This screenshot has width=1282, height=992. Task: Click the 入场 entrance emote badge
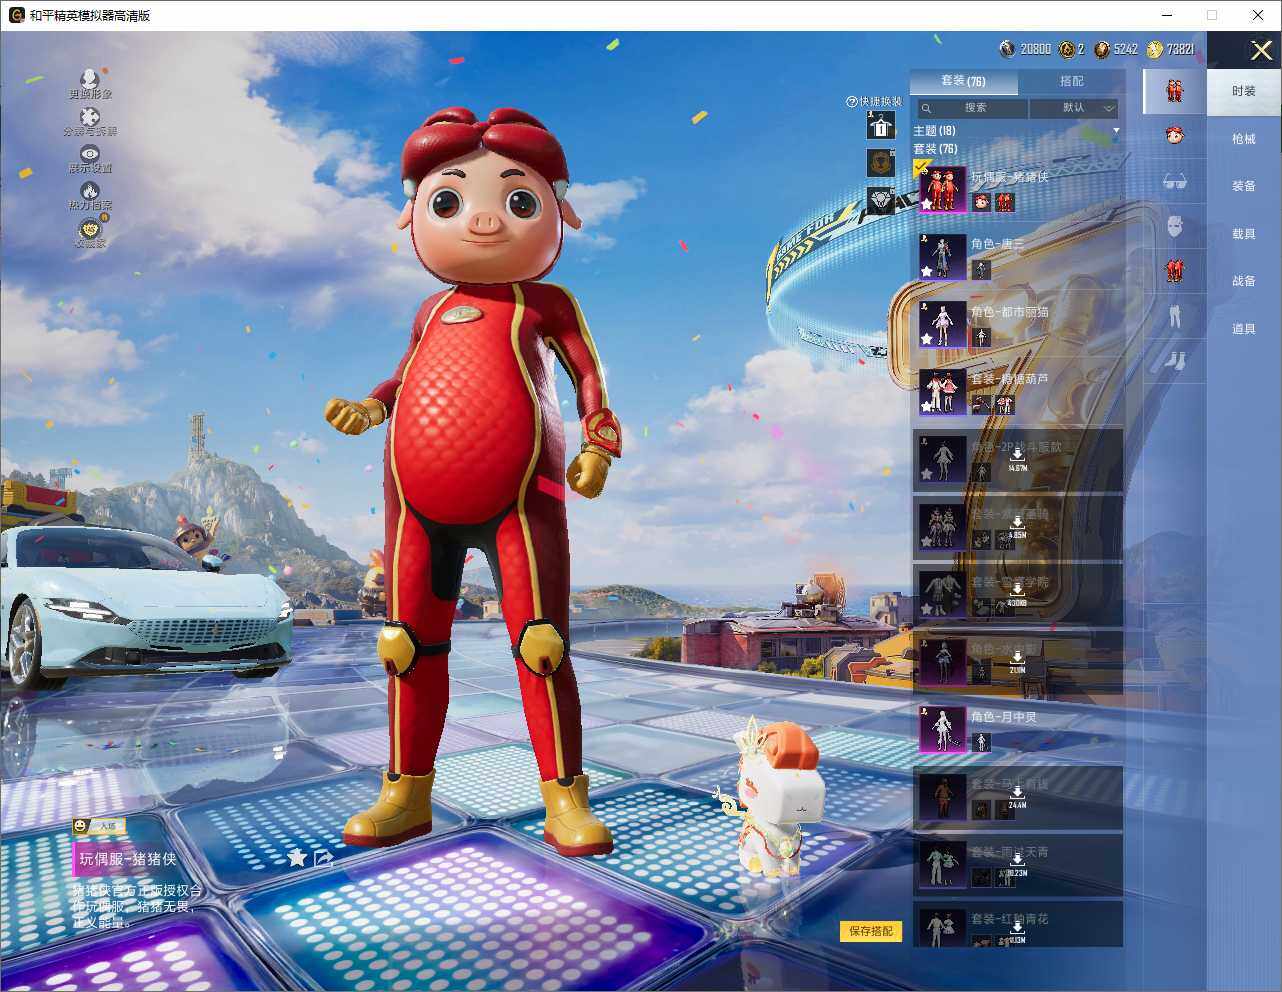pos(98,826)
